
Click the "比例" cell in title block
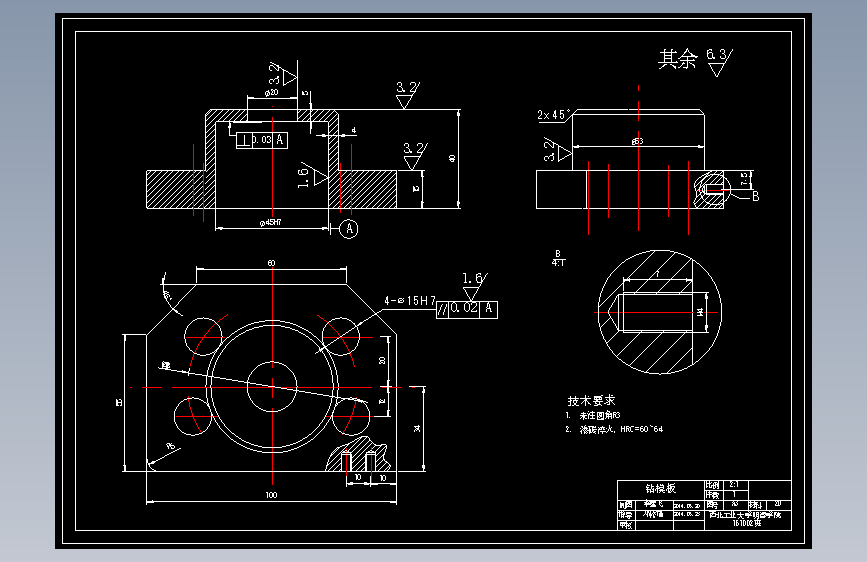tap(713, 485)
